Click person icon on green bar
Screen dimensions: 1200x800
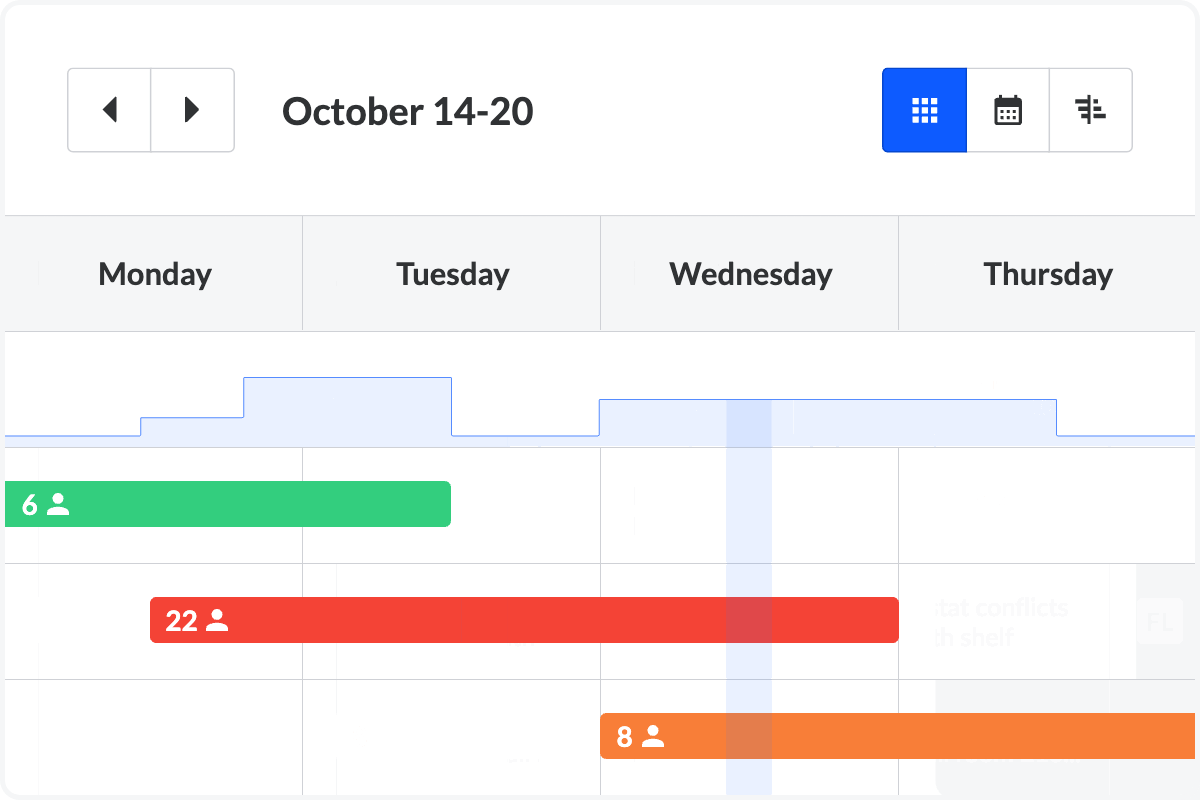point(59,505)
